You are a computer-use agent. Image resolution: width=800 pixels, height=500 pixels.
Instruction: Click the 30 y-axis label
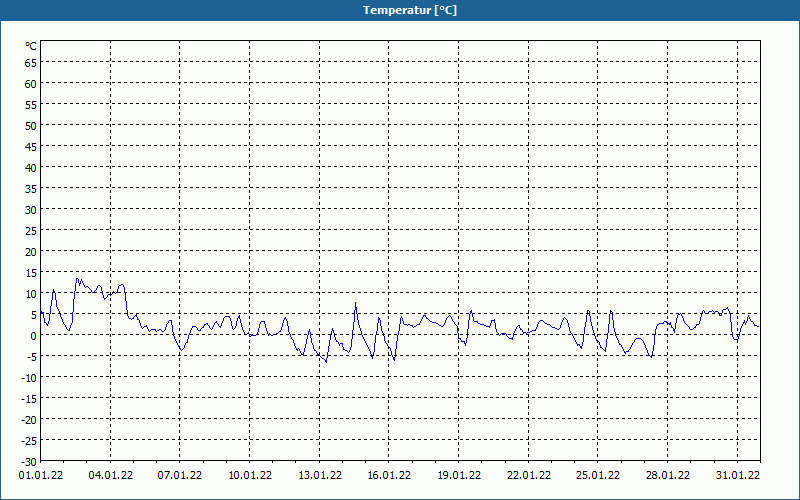coord(31,210)
